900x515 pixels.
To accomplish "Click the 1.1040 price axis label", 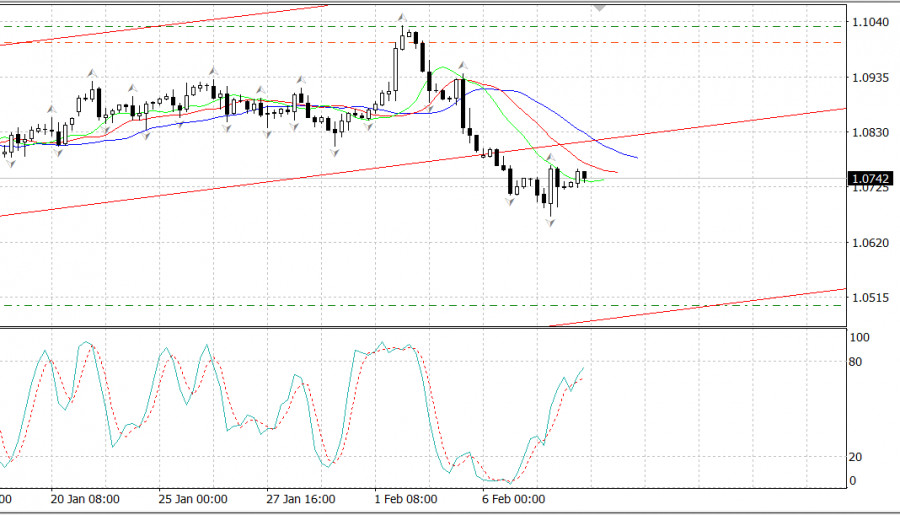I will tap(868, 22).
